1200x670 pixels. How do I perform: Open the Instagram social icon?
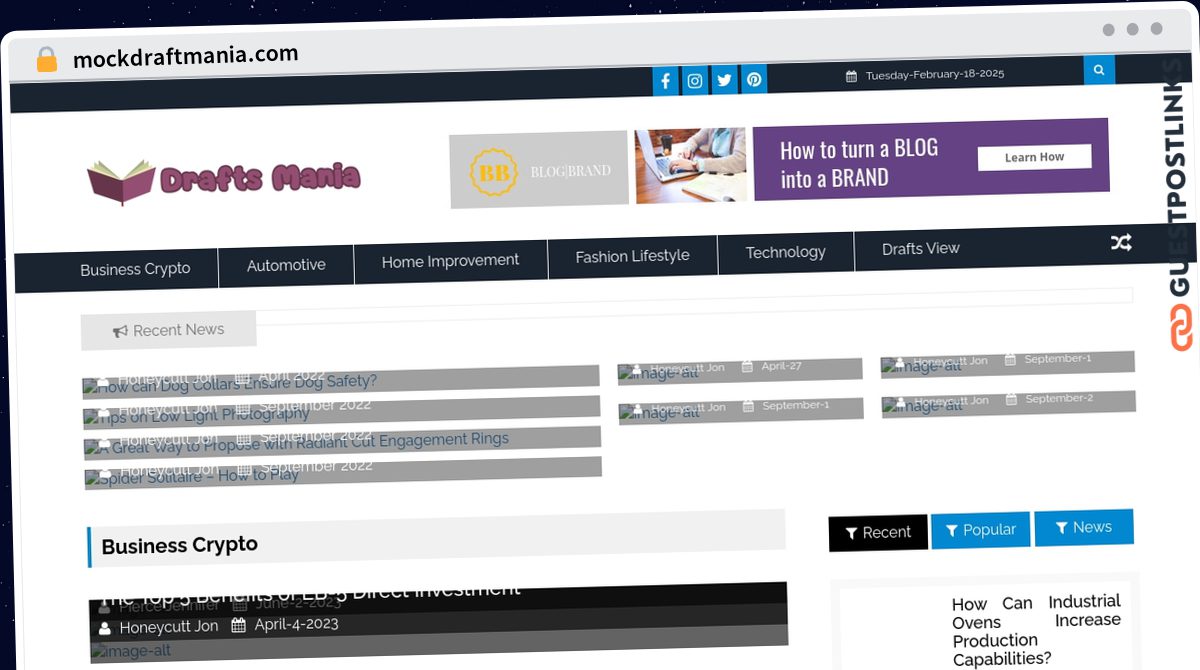tap(695, 81)
